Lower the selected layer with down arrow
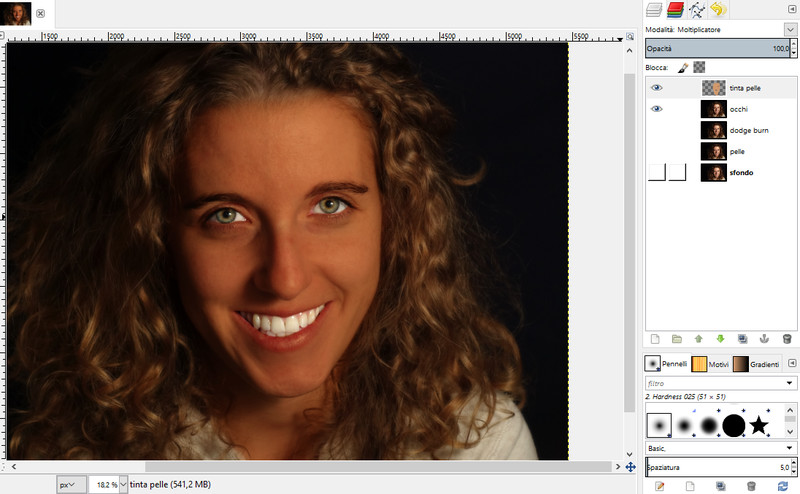 [x=719, y=339]
